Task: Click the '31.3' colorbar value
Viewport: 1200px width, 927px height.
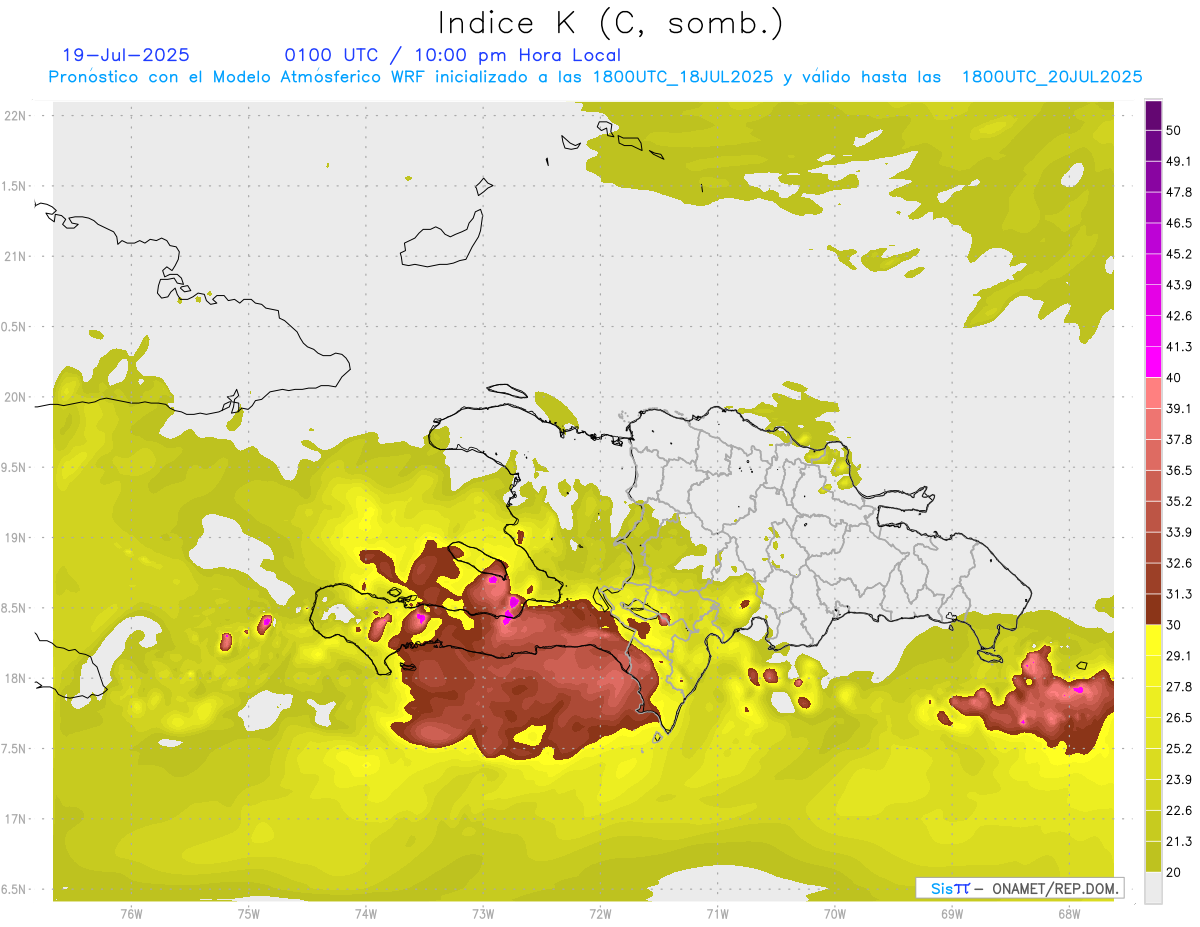Action: tap(1178, 594)
